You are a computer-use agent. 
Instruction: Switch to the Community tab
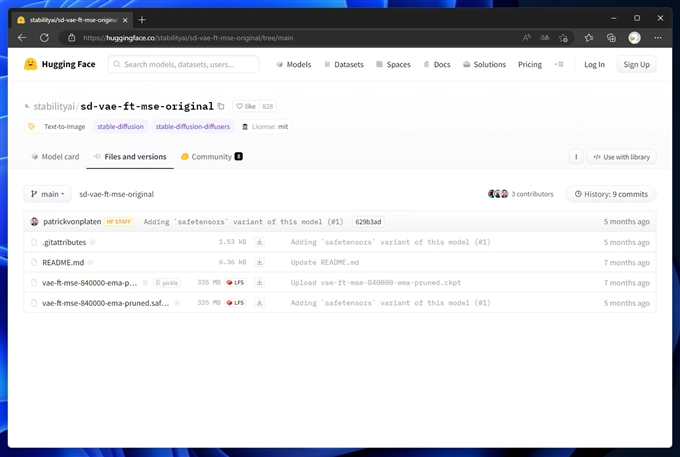(212, 157)
